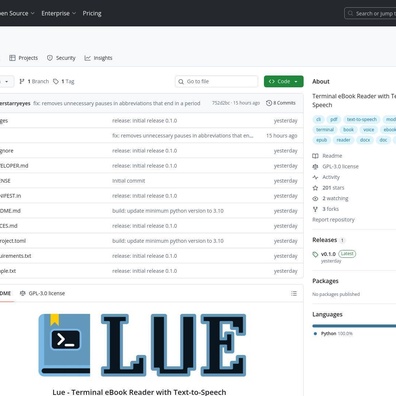Click the Security shield icon

click(50, 58)
